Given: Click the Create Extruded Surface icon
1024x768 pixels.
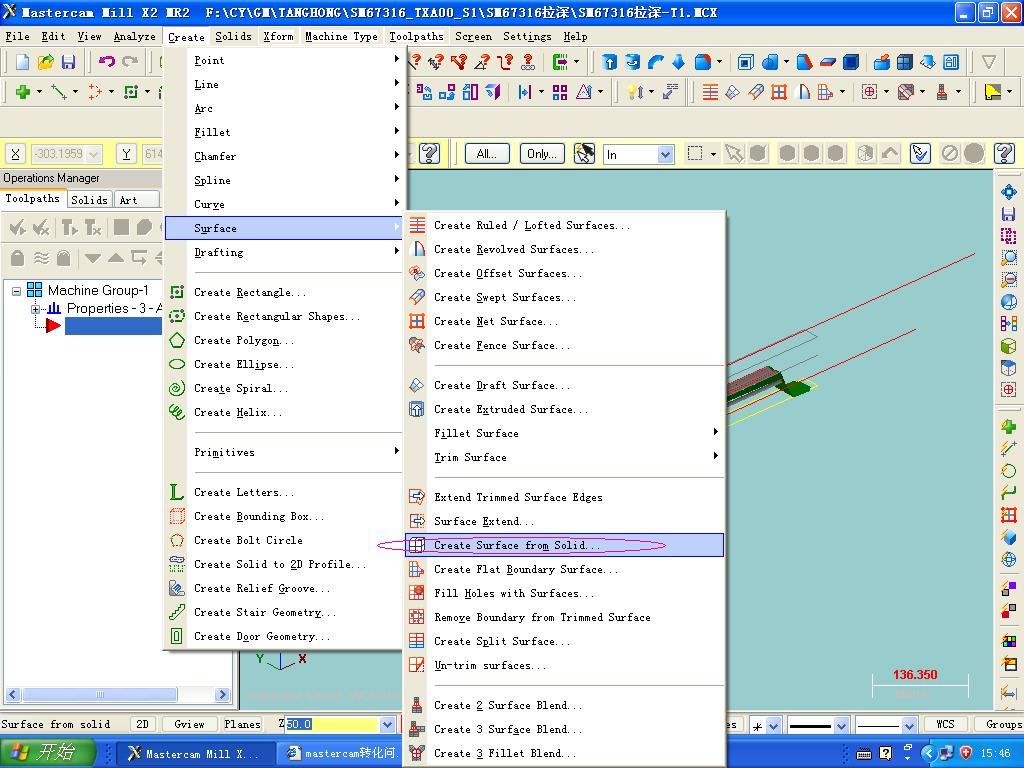Looking at the screenshot, I should [417, 409].
